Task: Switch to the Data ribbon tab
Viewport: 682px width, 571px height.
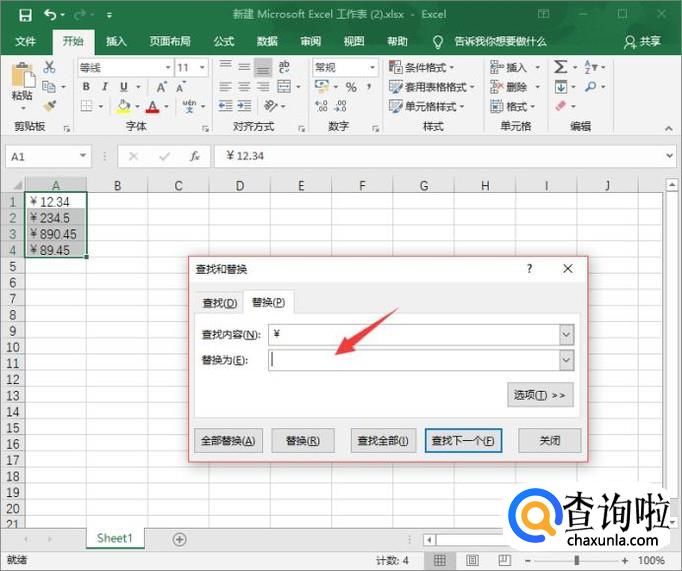Action: coord(267,41)
